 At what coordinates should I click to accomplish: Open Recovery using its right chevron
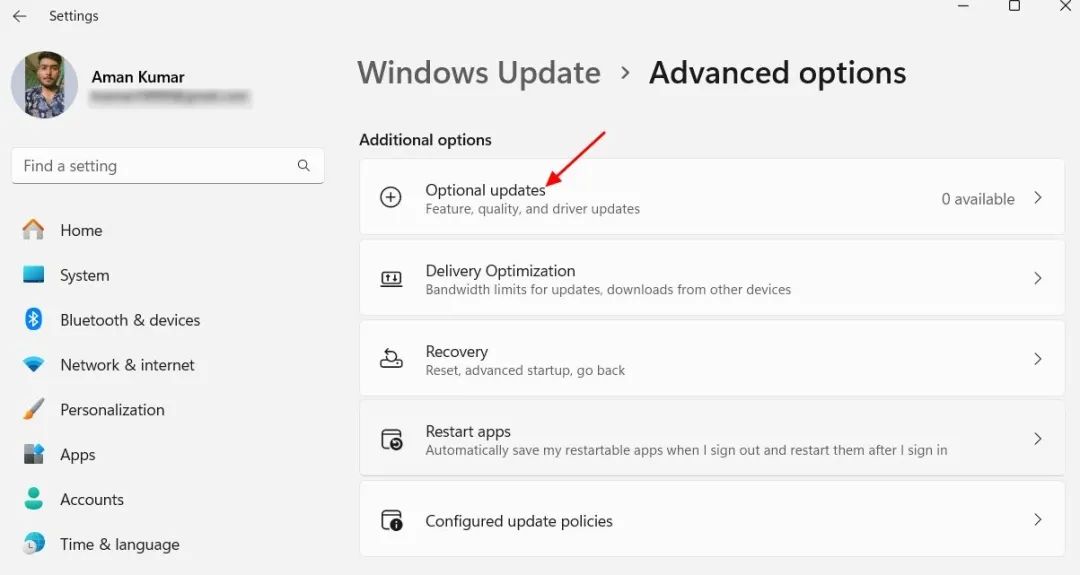[x=1038, y=359]
